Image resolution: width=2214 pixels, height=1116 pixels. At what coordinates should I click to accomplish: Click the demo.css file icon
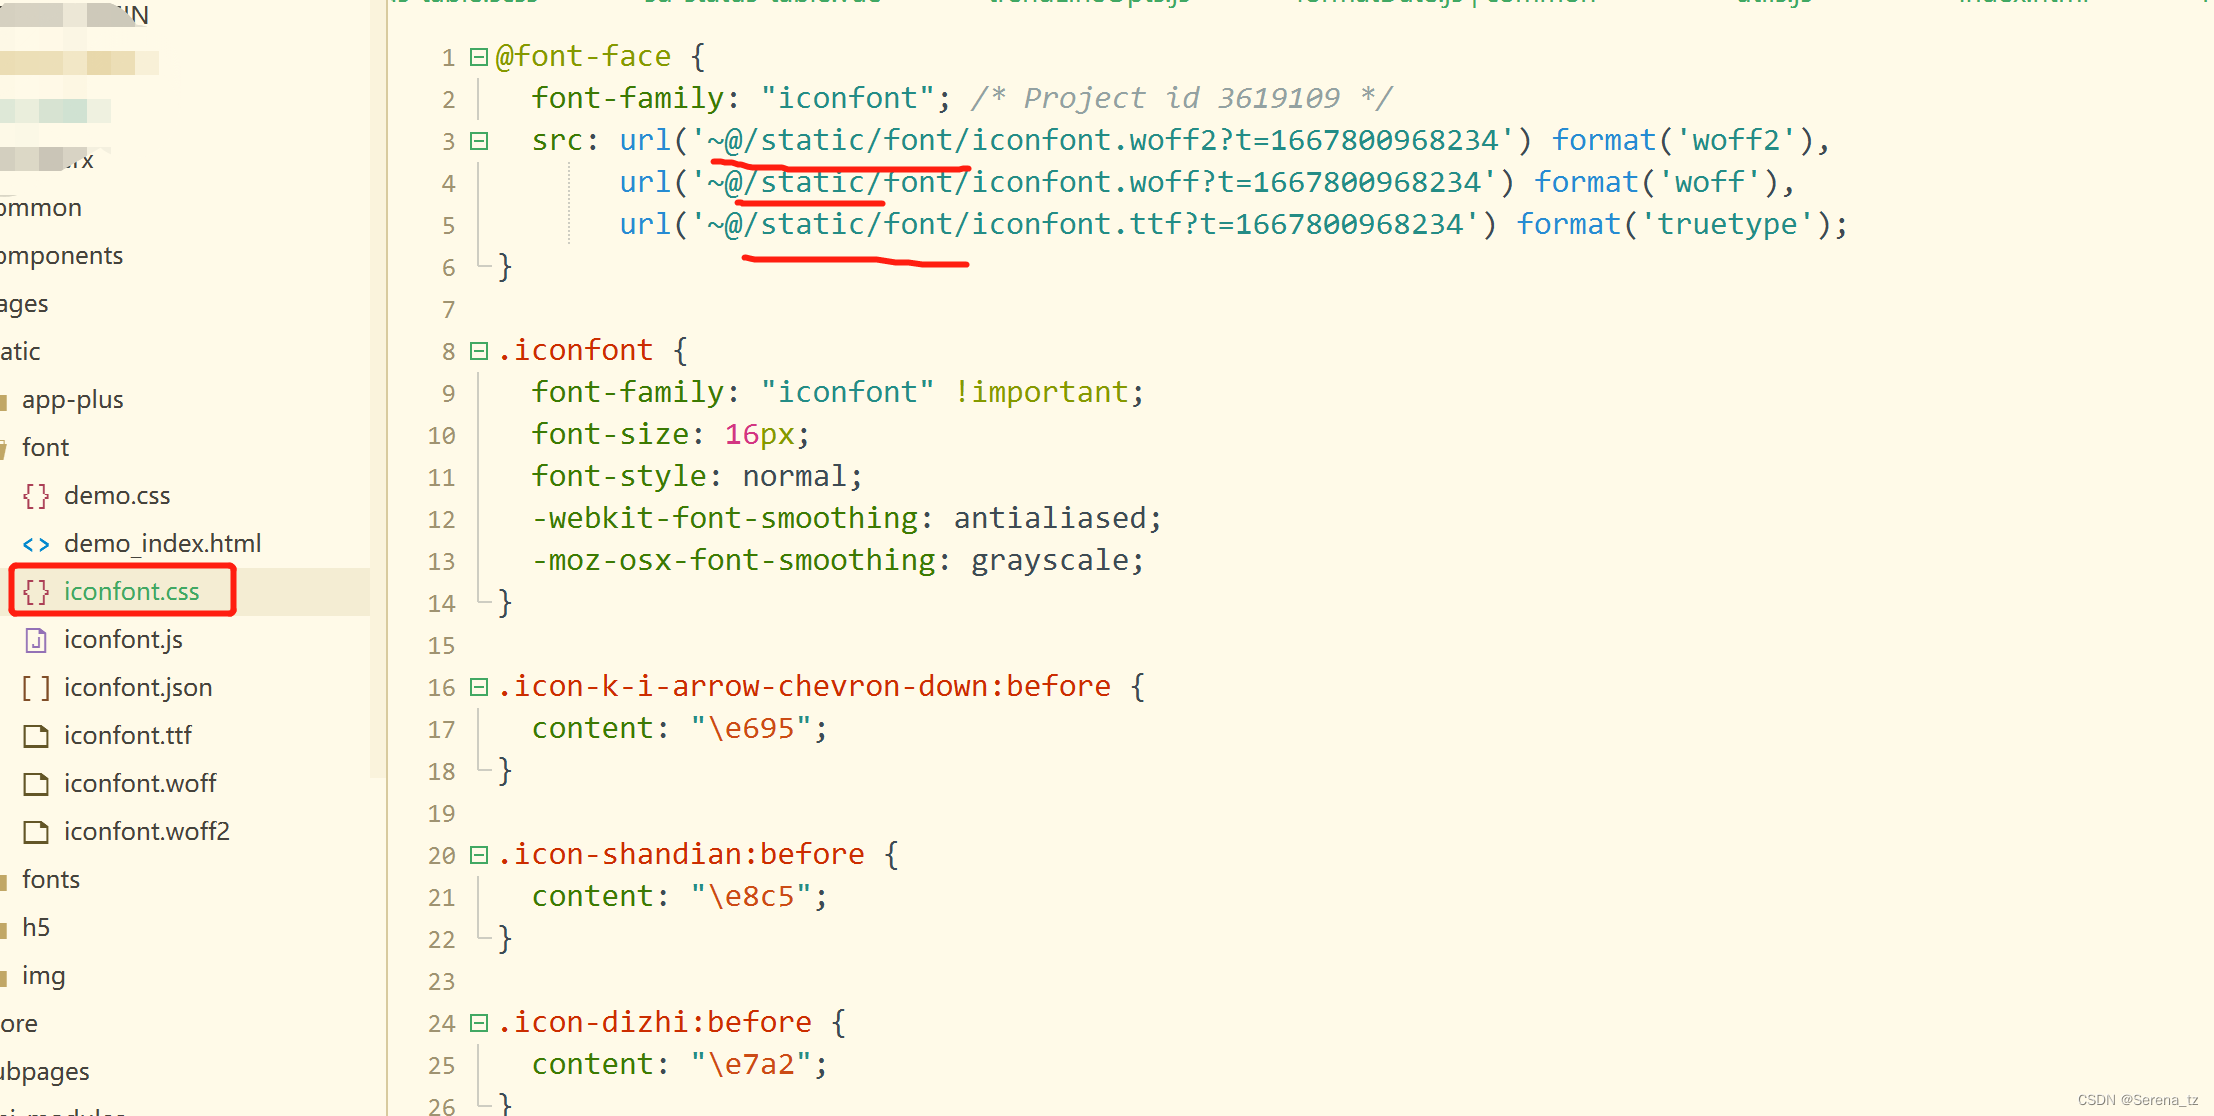click(40, 494)
